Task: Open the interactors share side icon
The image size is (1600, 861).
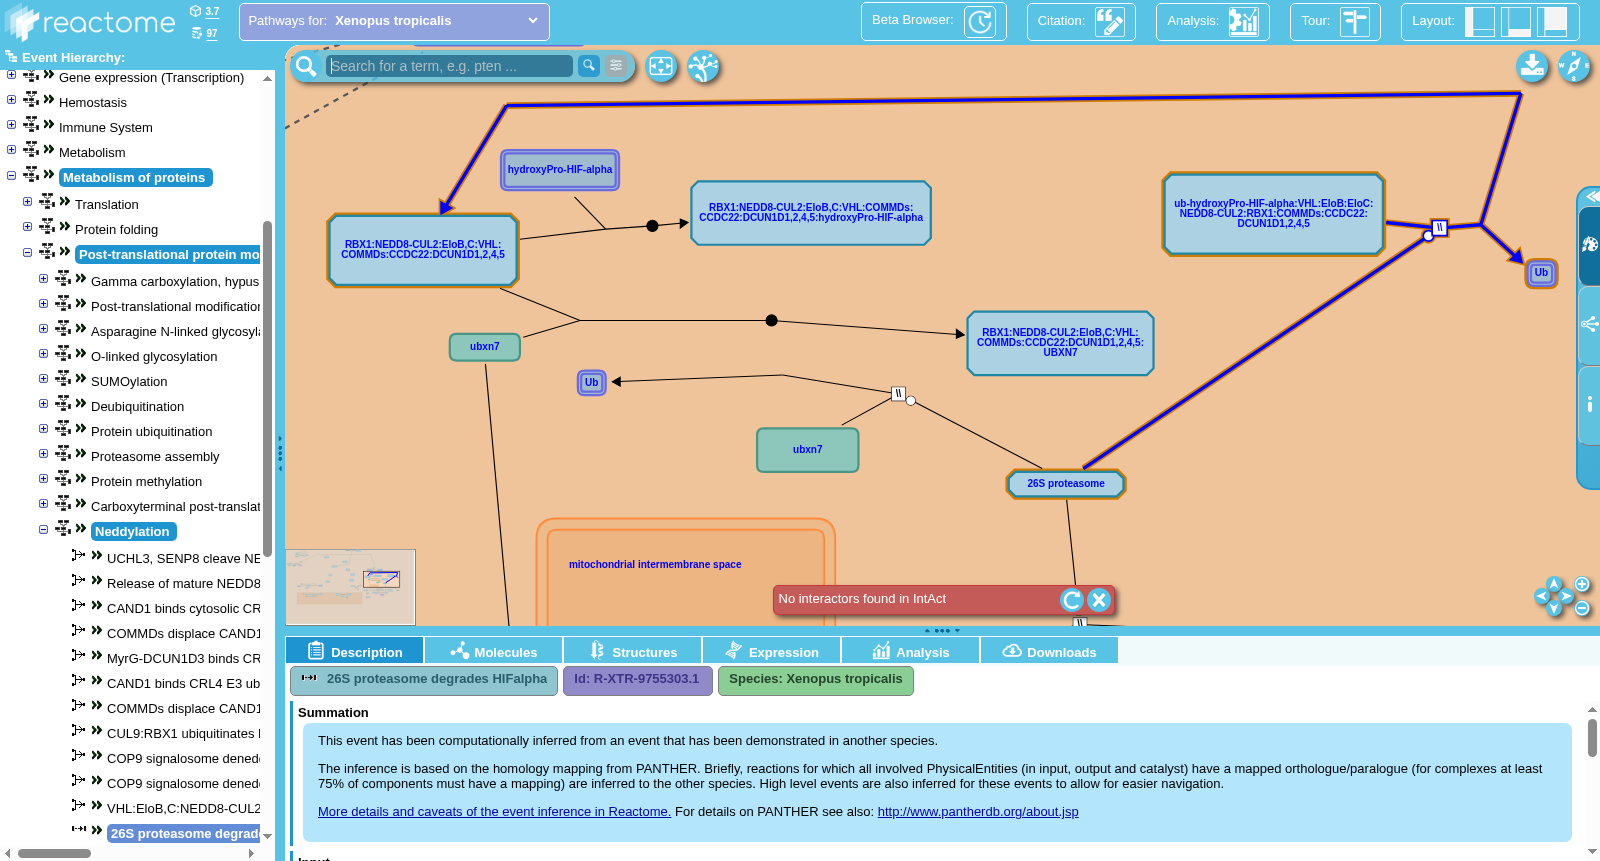Action: (1589, 324)
